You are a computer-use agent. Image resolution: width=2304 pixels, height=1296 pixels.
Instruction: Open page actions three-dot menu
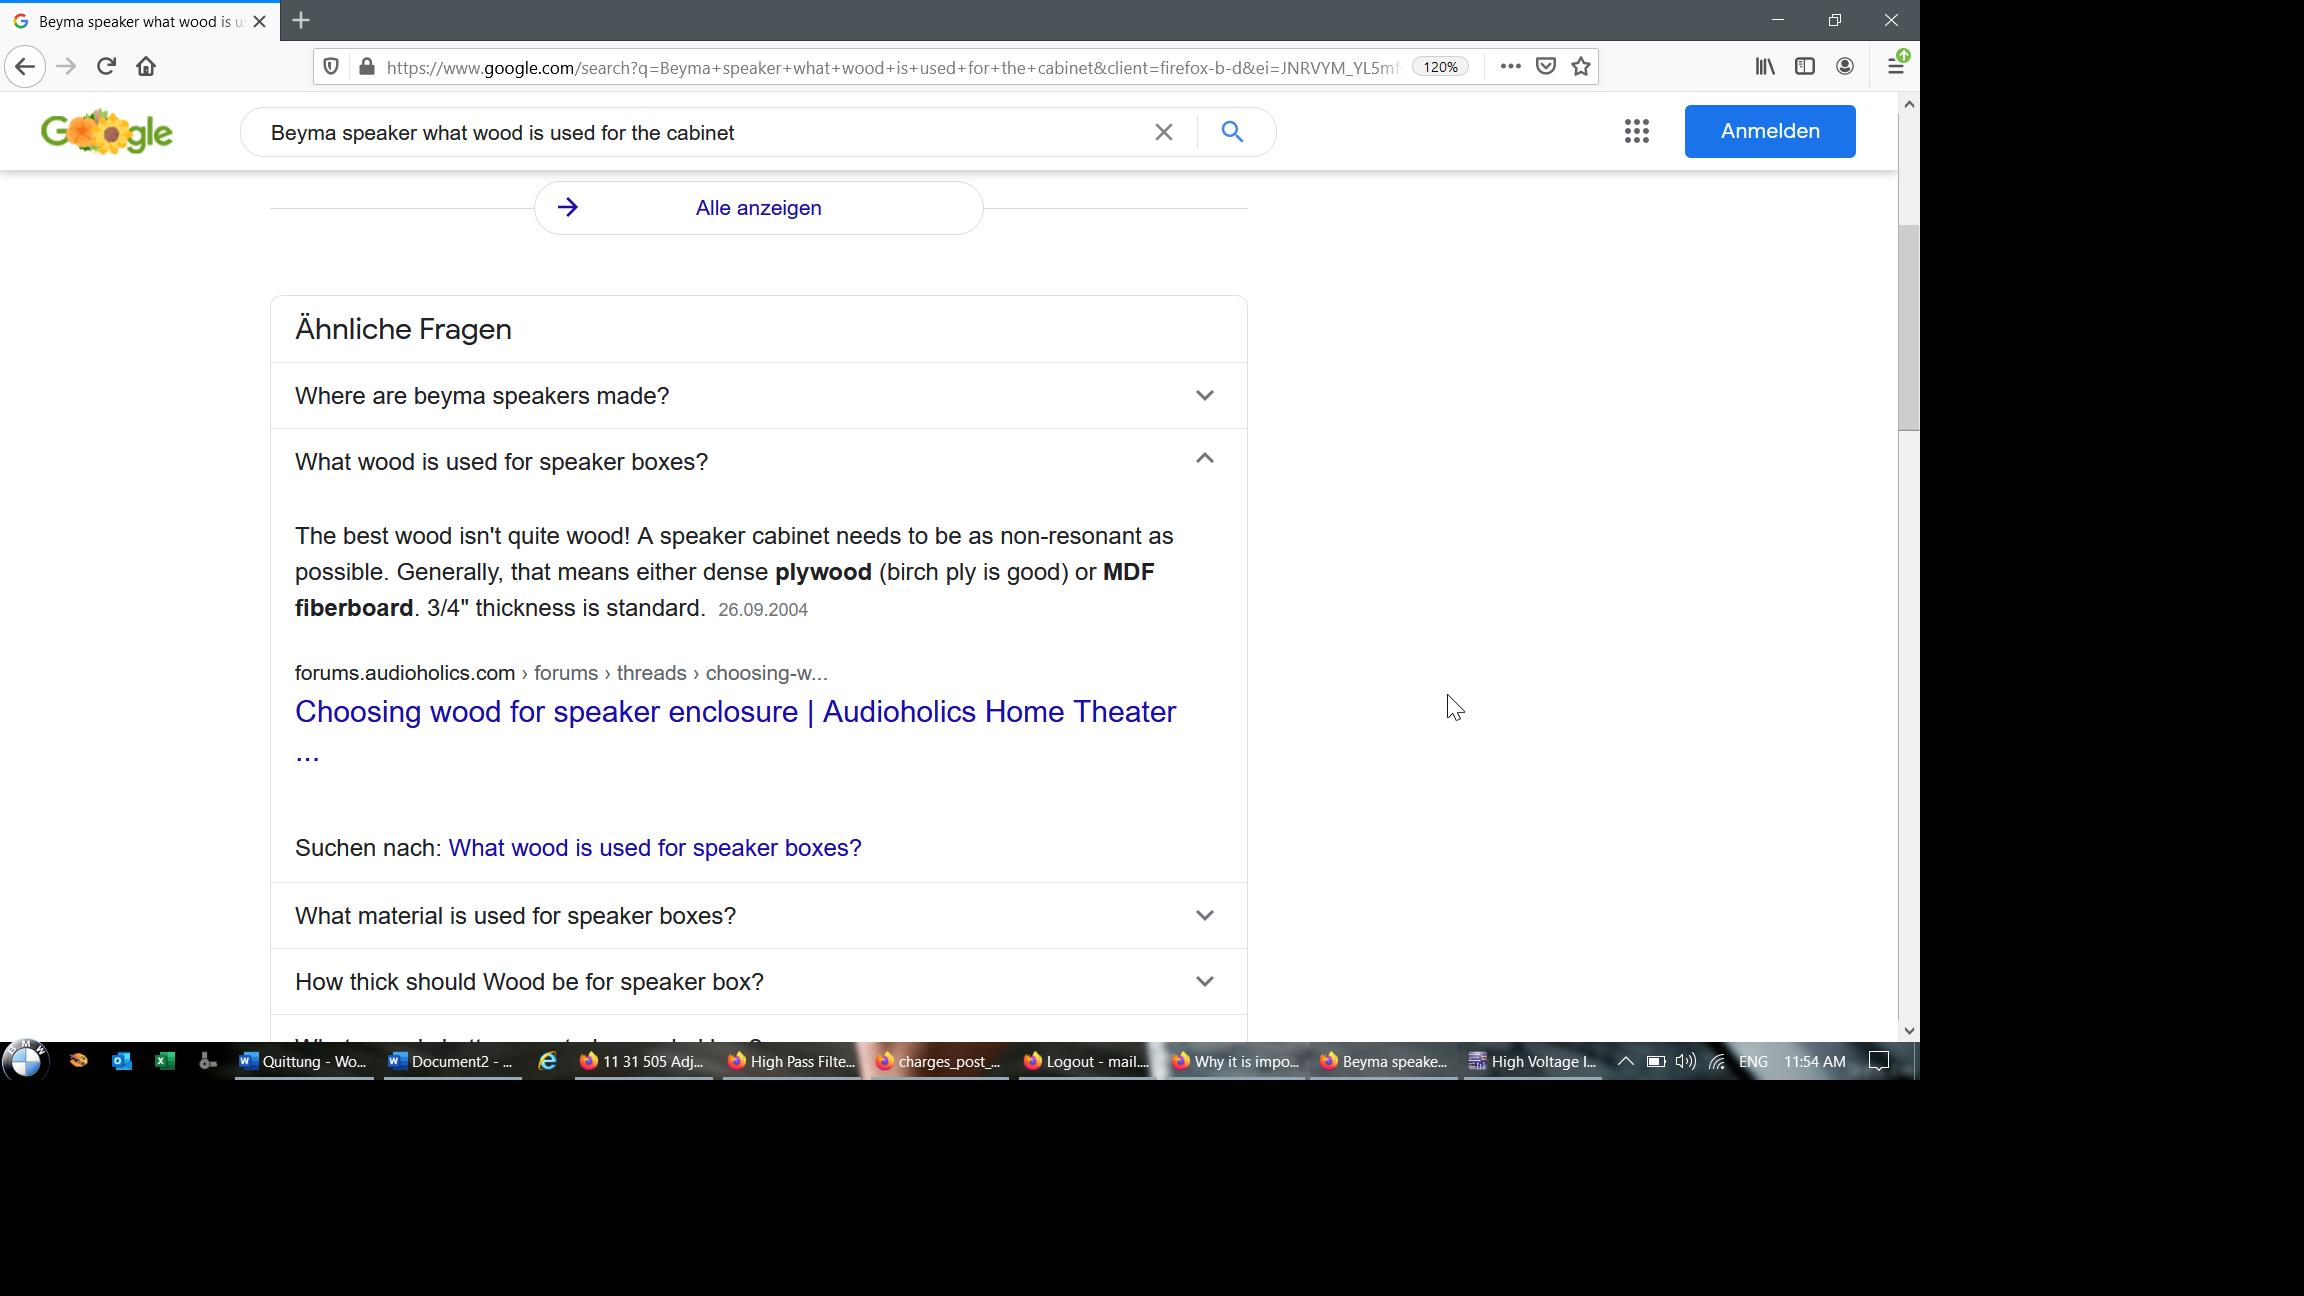pos(1510,67)
